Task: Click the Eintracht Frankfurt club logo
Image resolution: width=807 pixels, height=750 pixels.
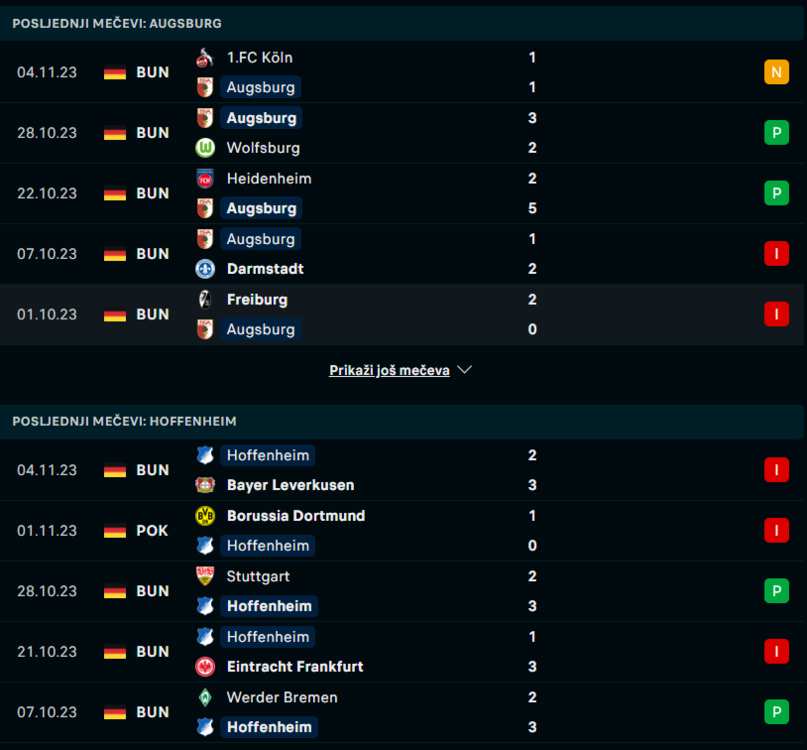Action: [x=205, y=667]
